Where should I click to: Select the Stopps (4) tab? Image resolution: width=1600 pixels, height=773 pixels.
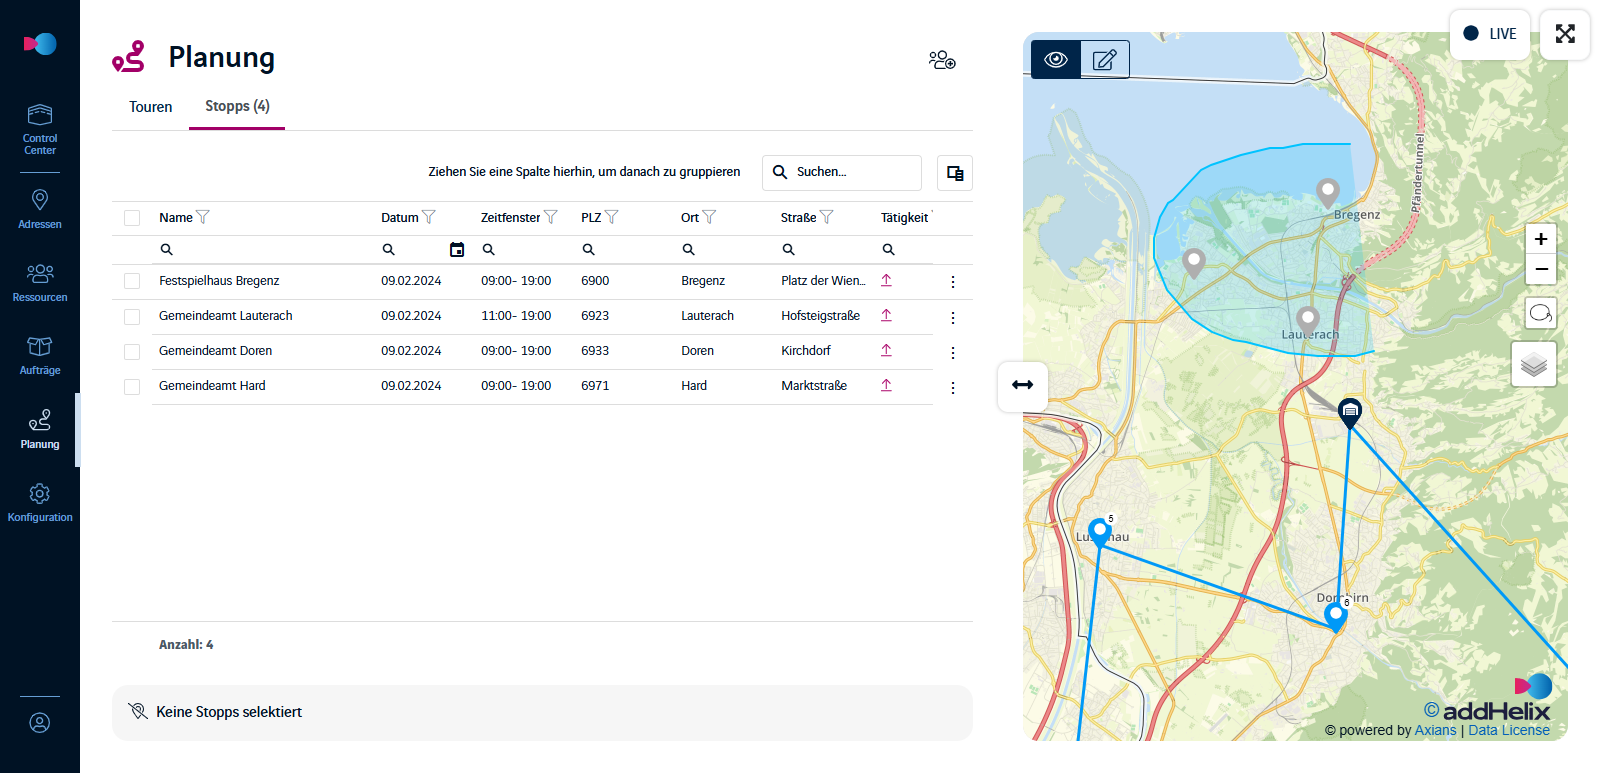point(237,106)
